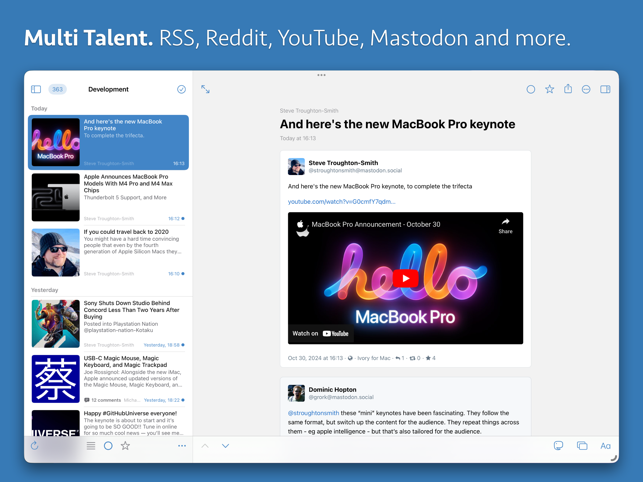Click the window resize corner handle
This screenshot has width=643, height=482.
[x=614, y=458]
